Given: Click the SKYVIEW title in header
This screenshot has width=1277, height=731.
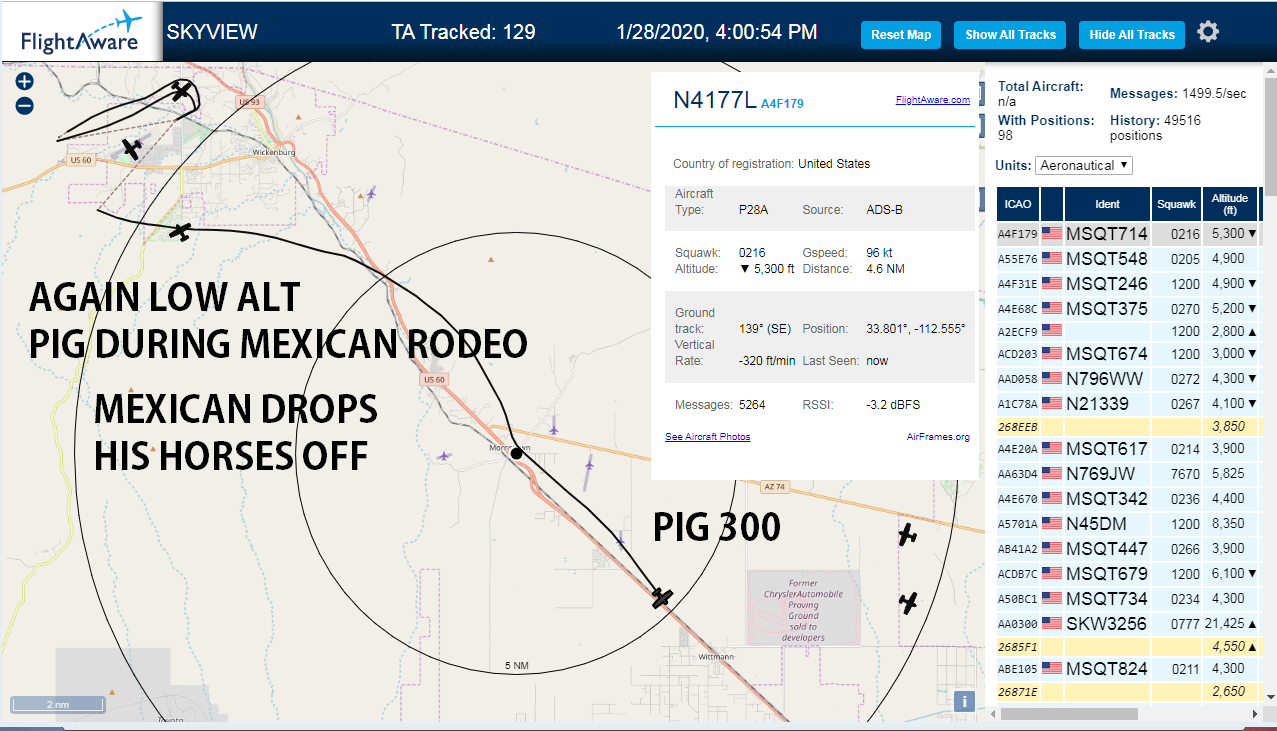Looking at the screenshot, I should (212, 32).
